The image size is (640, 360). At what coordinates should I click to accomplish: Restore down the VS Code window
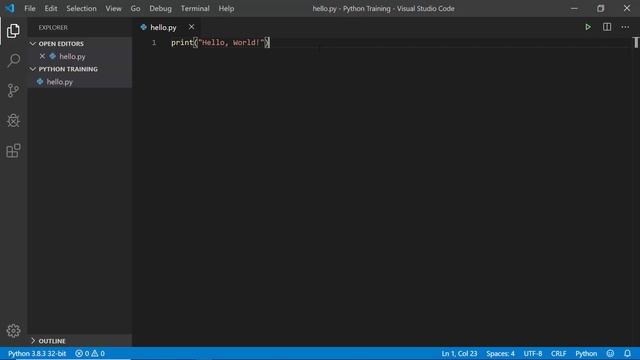600,8
